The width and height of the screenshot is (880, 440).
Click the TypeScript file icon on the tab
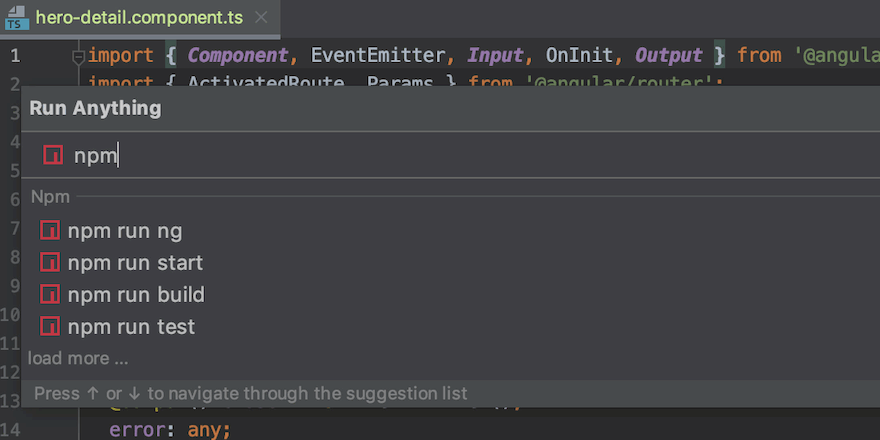16,18
